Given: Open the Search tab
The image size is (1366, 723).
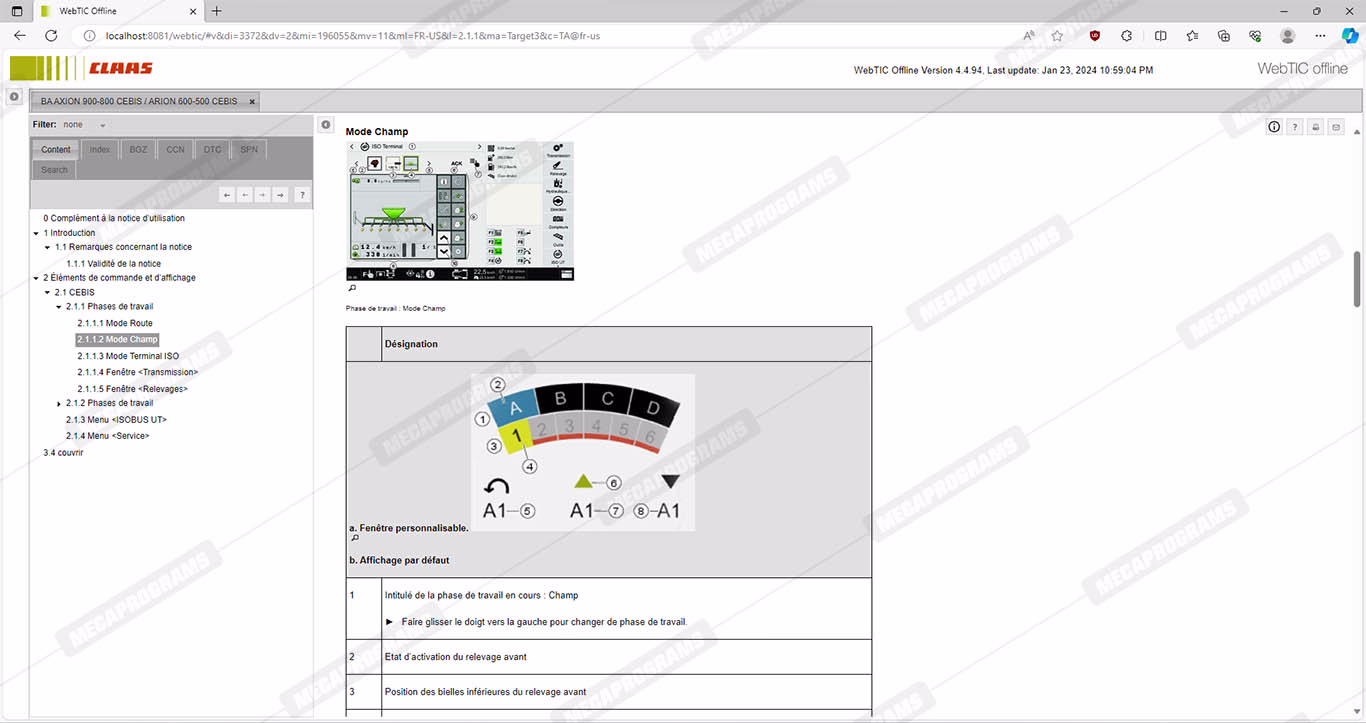Looking at the screenshot, I should coord(55,170).
